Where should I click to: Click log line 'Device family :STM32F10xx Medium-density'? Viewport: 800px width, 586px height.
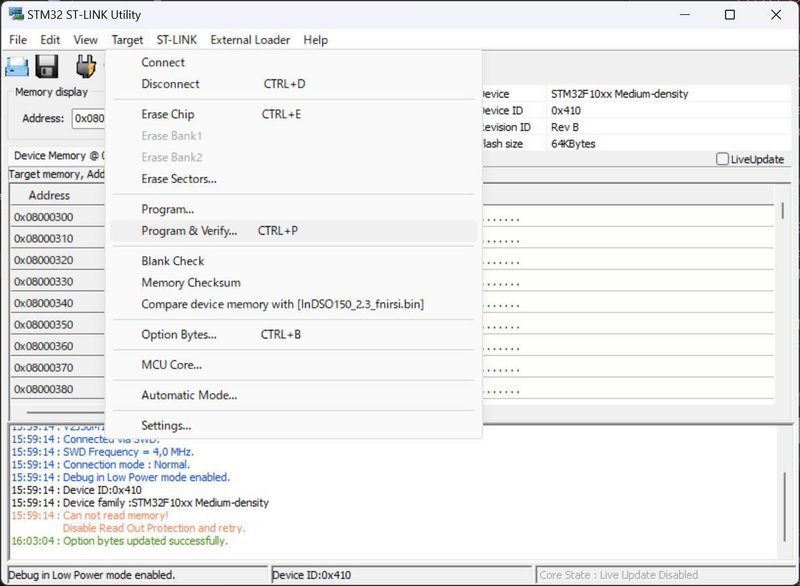pyautogui.click(x=140, y=503)
